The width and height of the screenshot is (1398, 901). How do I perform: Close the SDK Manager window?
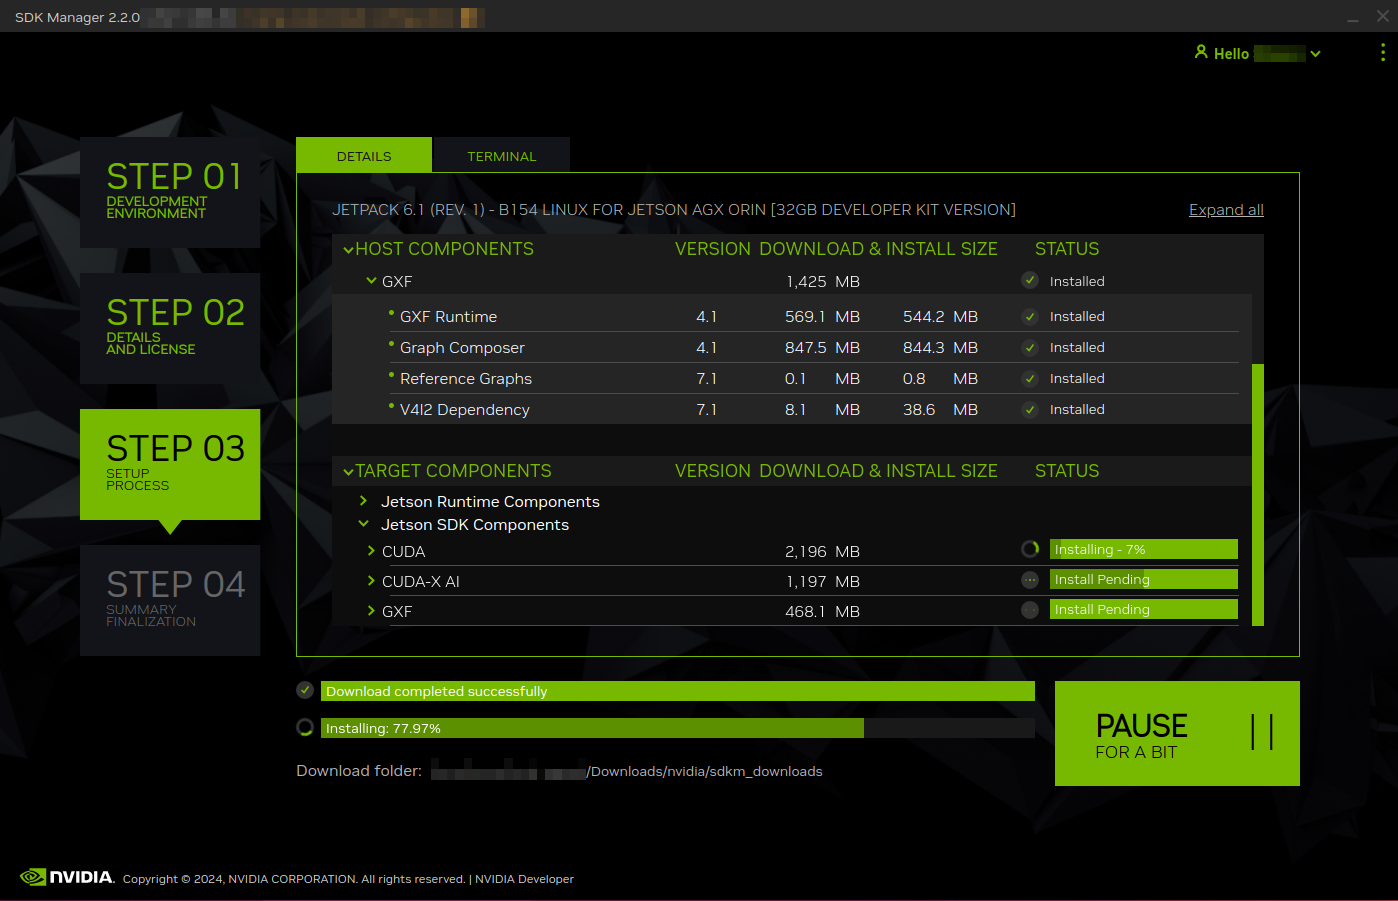pyautogui.click(x=1383, y=16)
